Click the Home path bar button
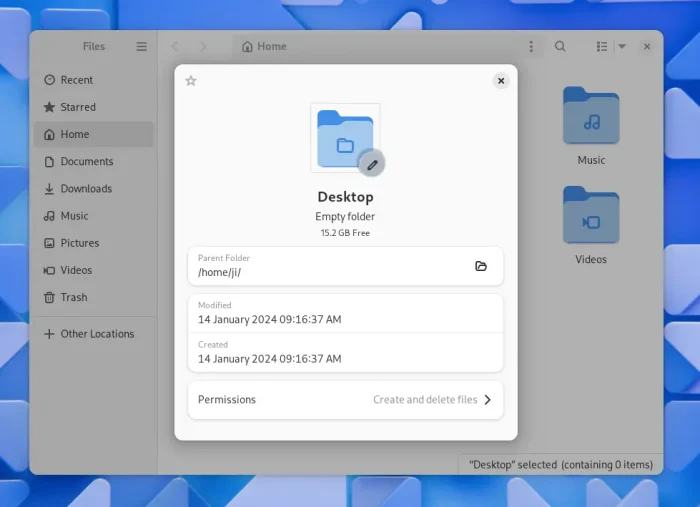The height and width of the screenshot is (507, 700). coord(264,47)
